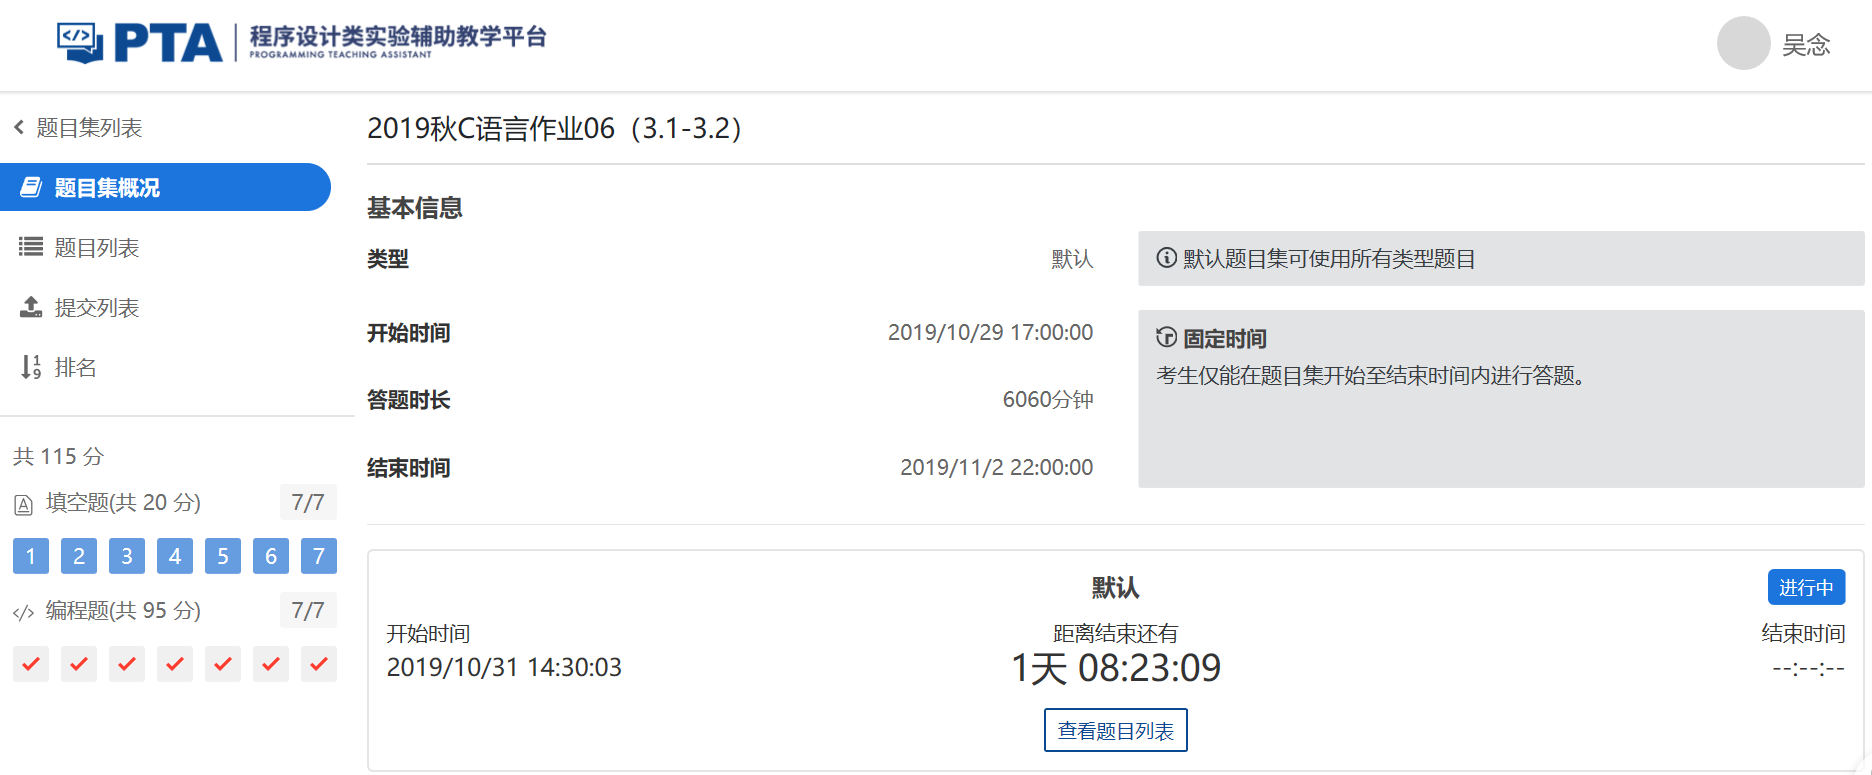Click the 进行中 status badge

(1805, 587)
